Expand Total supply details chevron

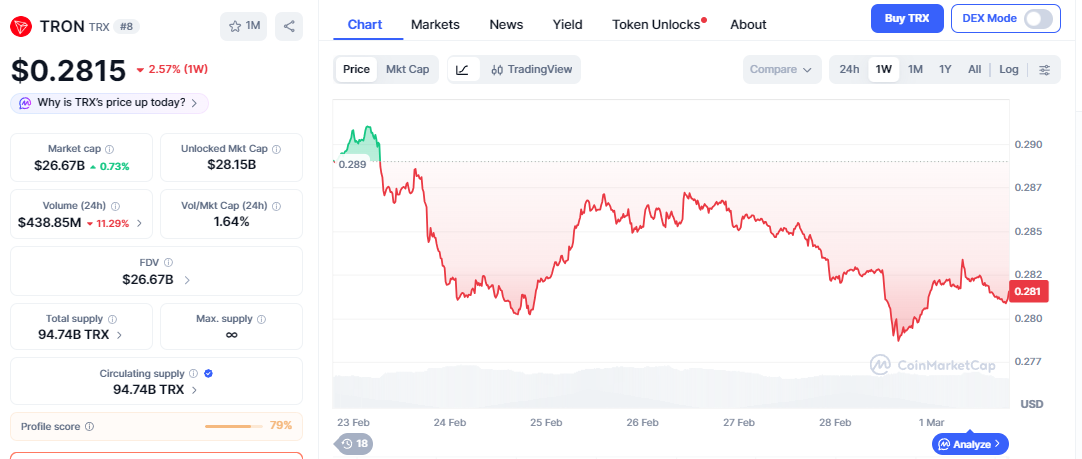coord(119,335)
